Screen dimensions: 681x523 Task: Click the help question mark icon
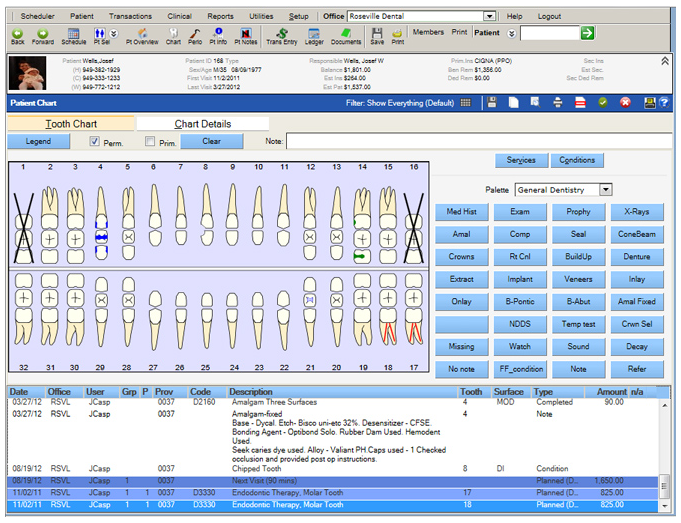coord(664,102)
